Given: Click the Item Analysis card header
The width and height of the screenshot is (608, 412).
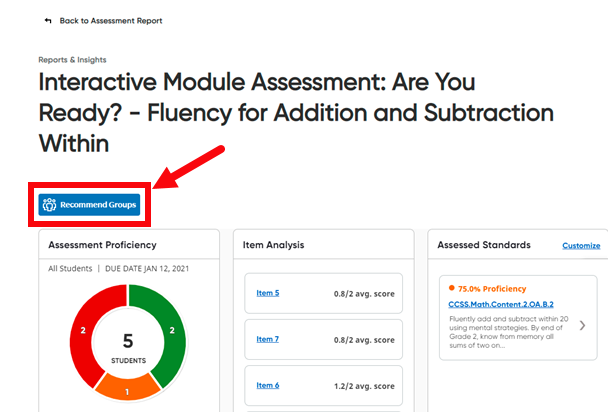Looking at the screenshot, I should pyautogui.click(x=273, y=245).
